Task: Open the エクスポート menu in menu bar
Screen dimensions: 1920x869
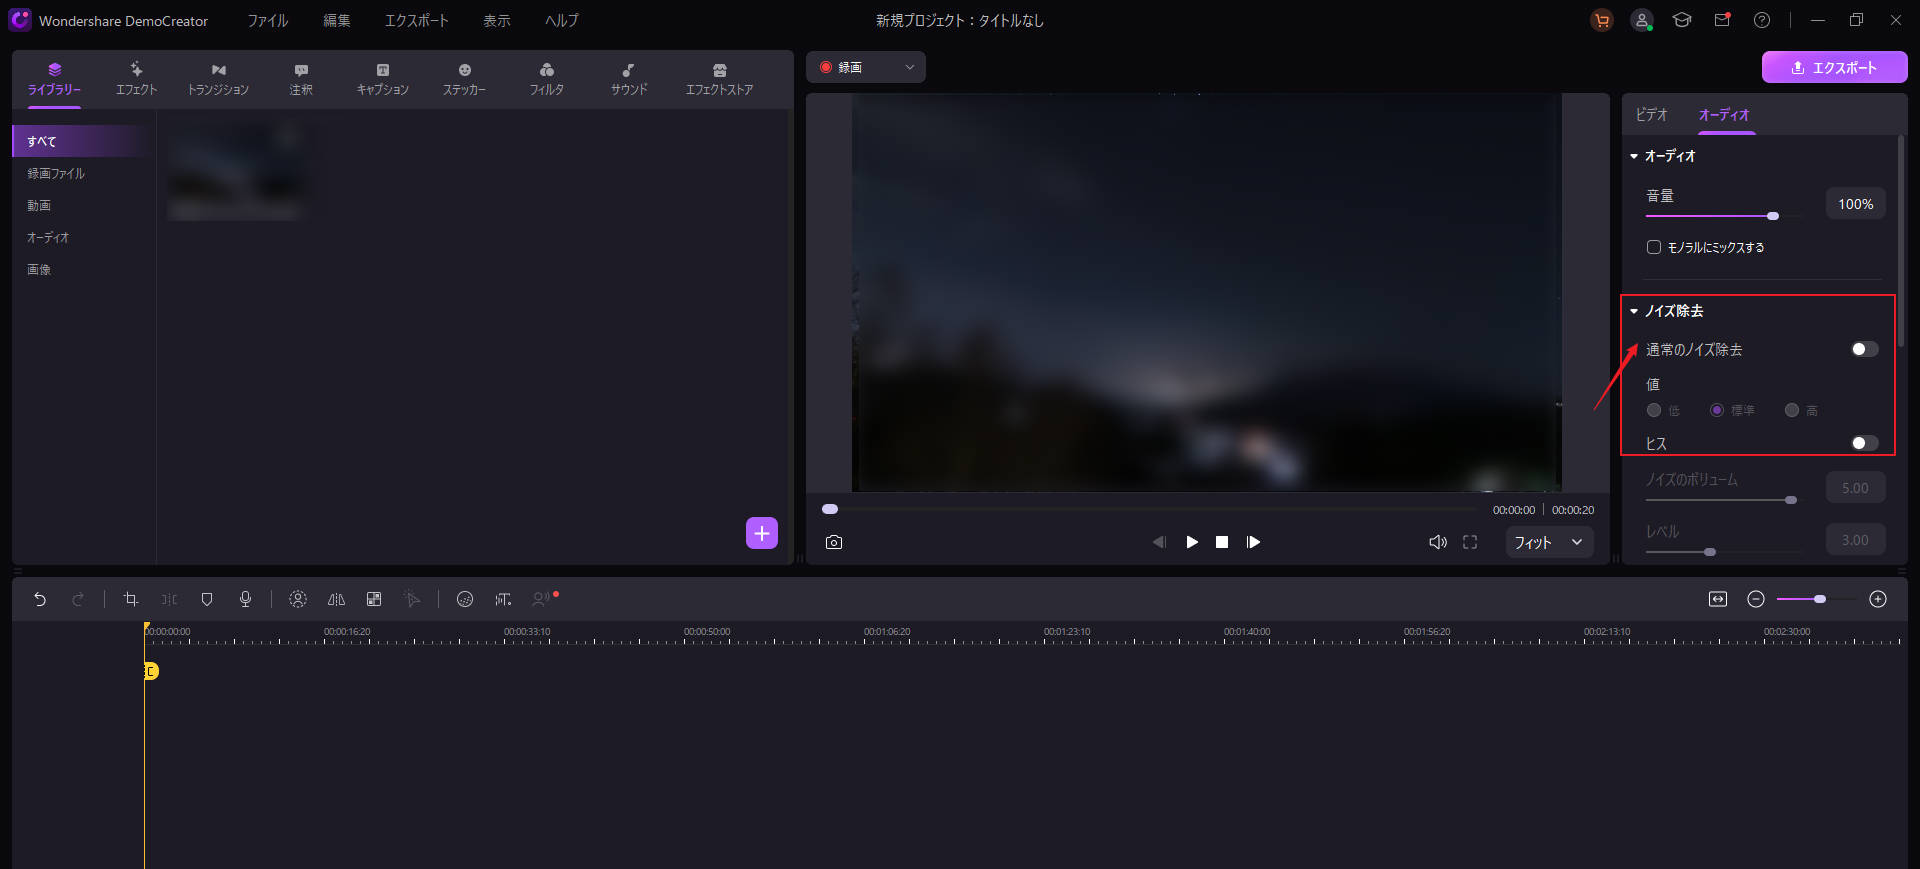Action: click(x=417, y=21)
